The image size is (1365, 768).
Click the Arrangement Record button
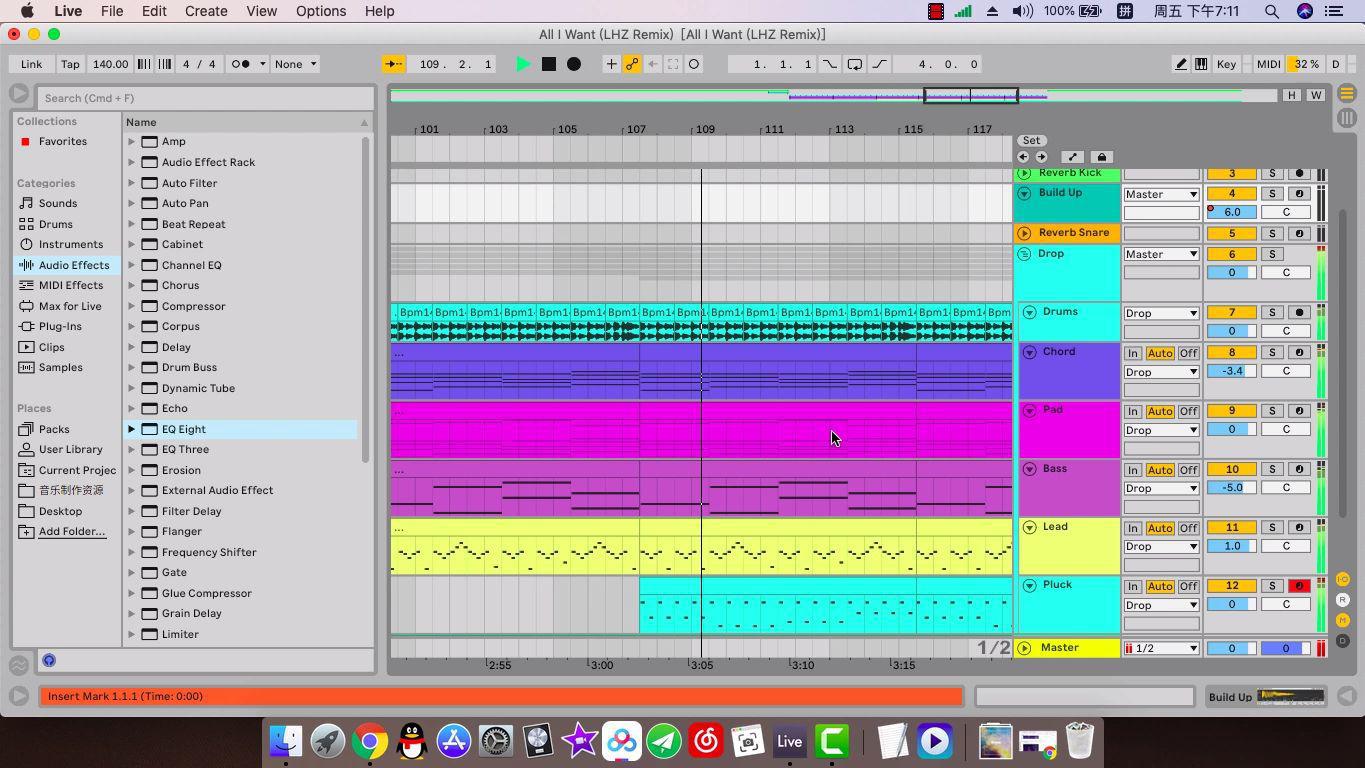[574, 64]
